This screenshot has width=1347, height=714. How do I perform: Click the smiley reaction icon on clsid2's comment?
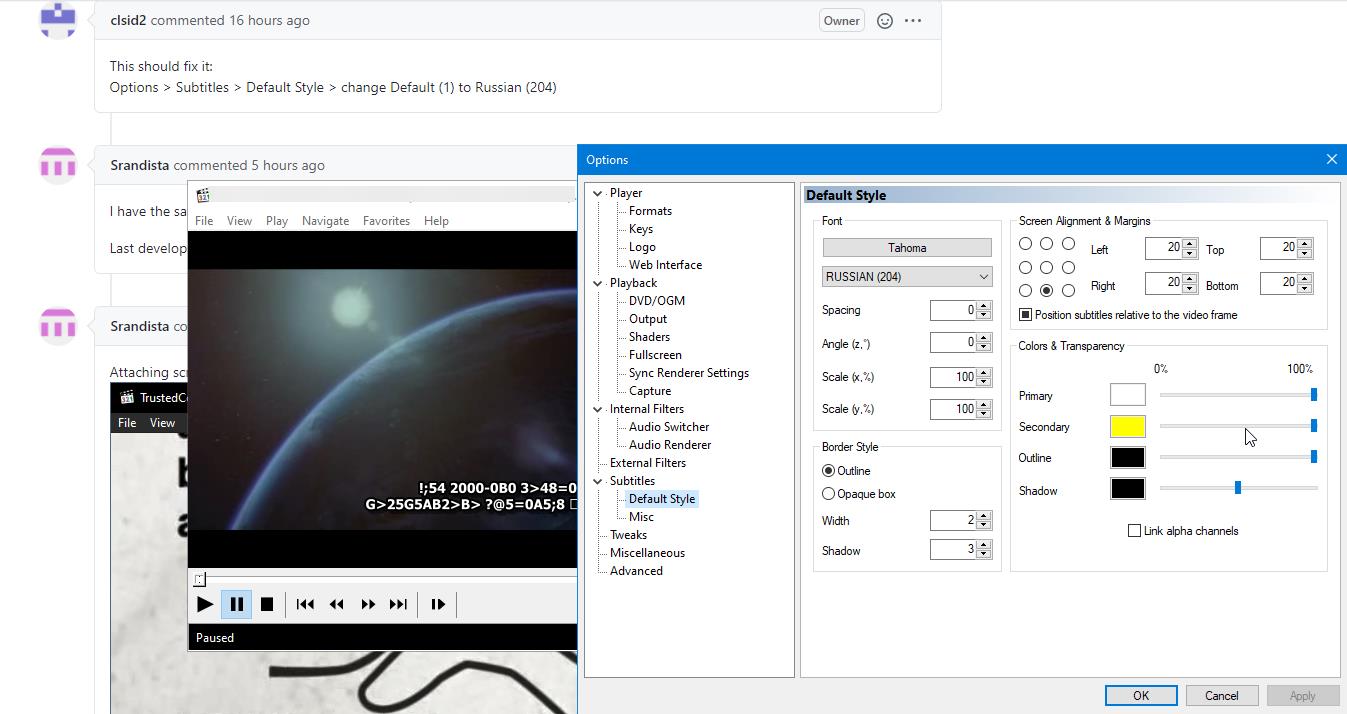pyautogui.click(x=883, y=20)
